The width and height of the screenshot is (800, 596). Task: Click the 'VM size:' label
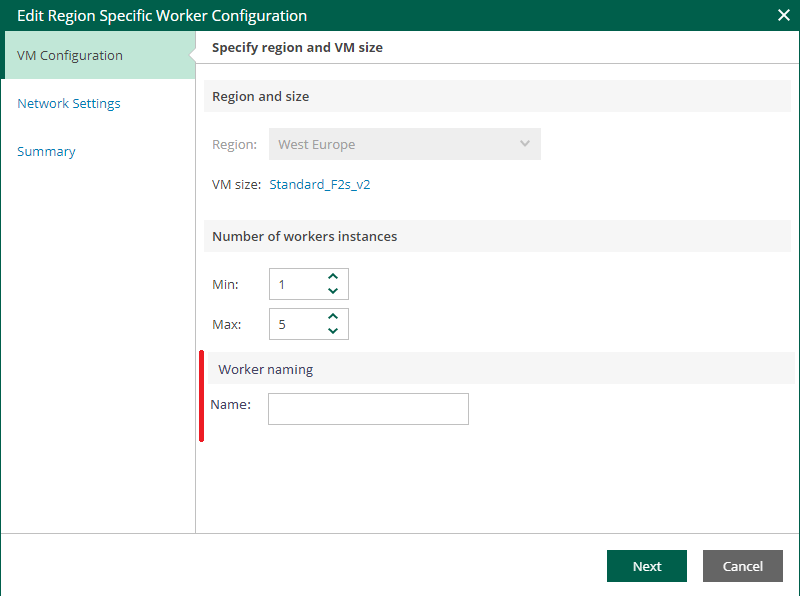click(236, 184)
